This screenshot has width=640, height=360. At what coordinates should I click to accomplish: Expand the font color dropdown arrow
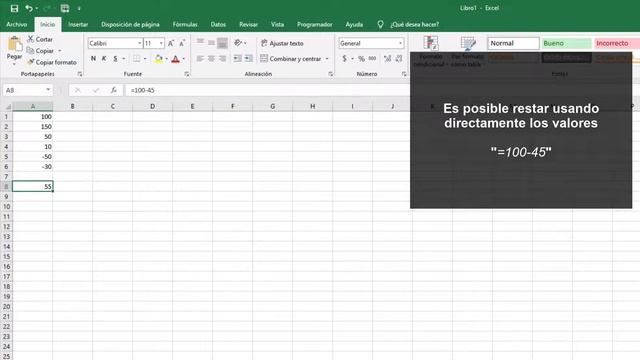pyautogui.click(x=184, y=59)
